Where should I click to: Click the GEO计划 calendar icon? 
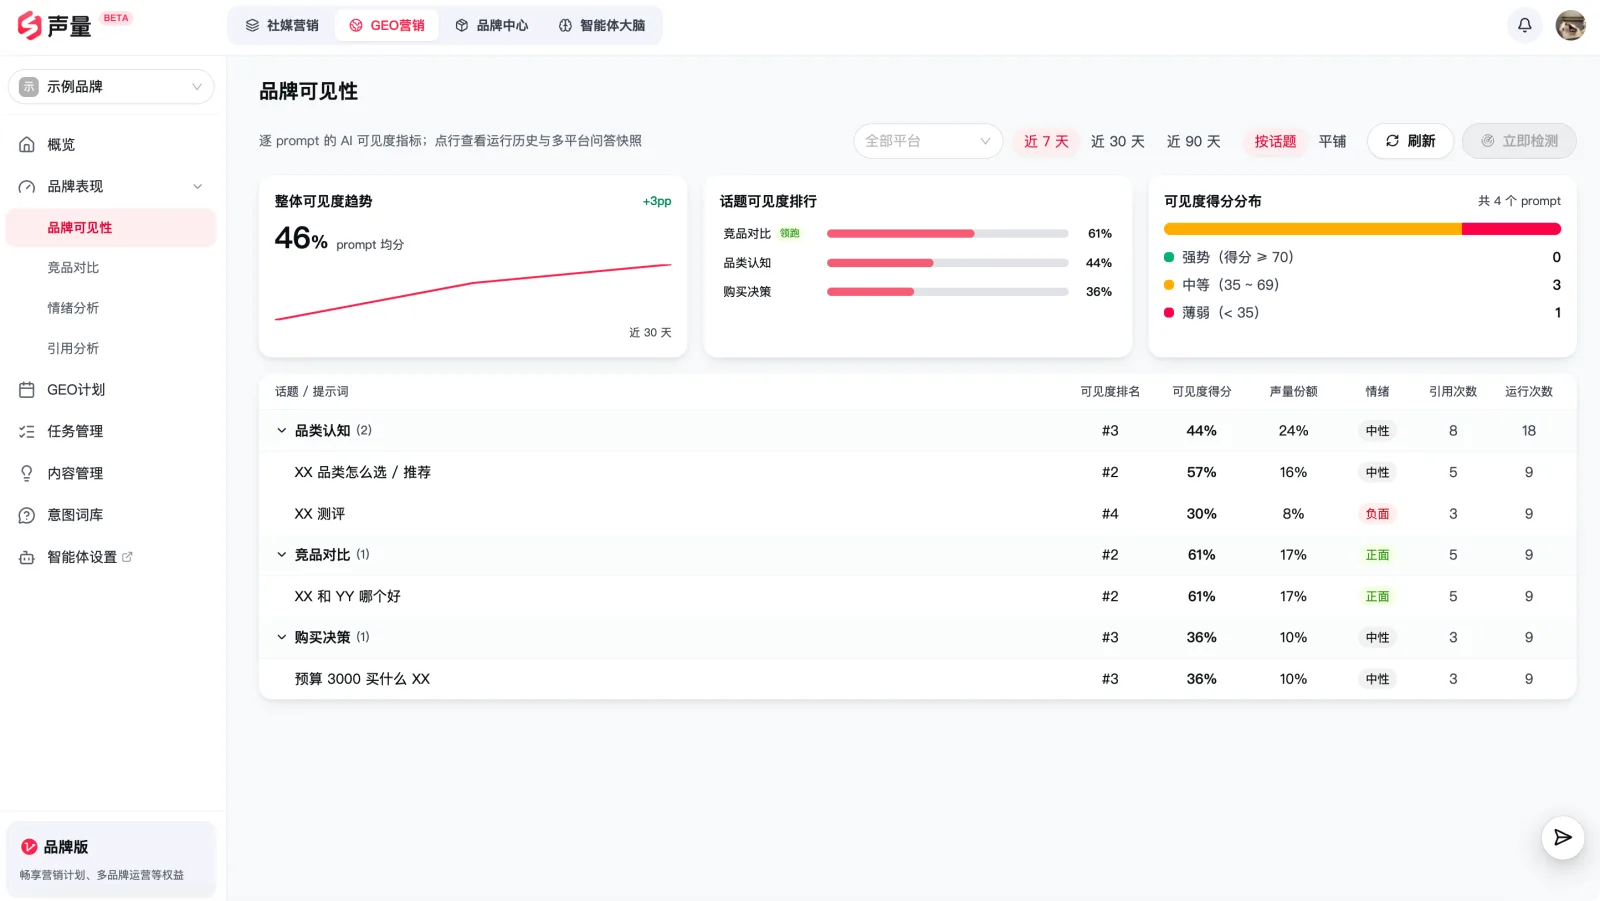click(x=27, y=390)
